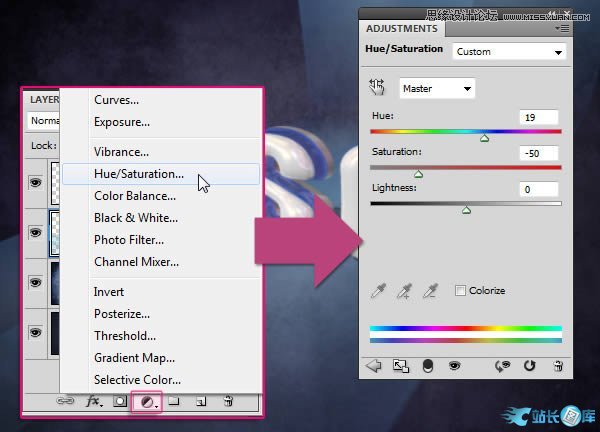
Task: Click the add layer style fx icon
Action: click(94, 402)
